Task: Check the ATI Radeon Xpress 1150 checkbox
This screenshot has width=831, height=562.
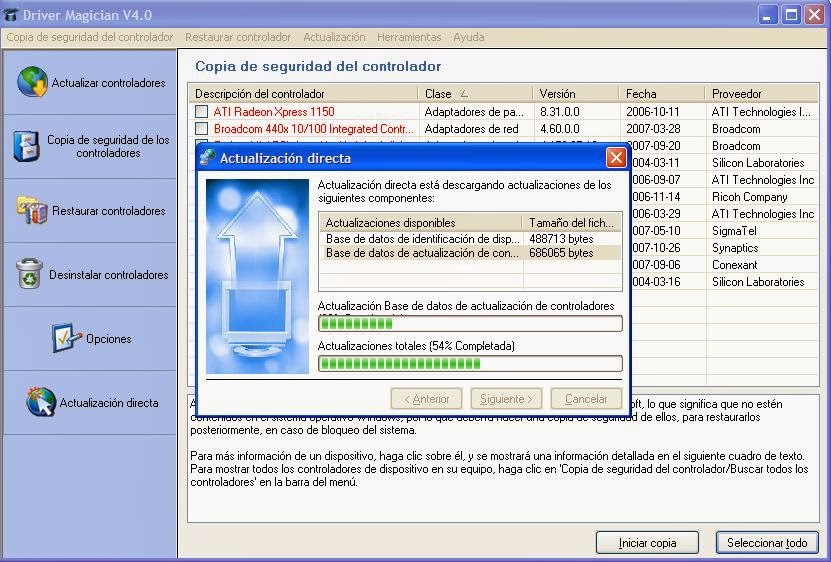Action: [x=202, y=112]
